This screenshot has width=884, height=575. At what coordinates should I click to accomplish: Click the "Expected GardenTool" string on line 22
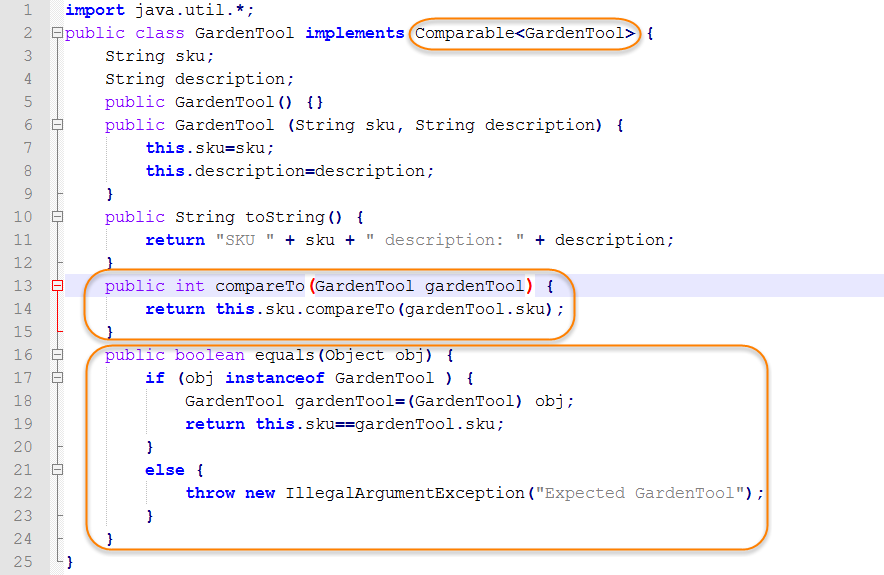click(640, 493)
